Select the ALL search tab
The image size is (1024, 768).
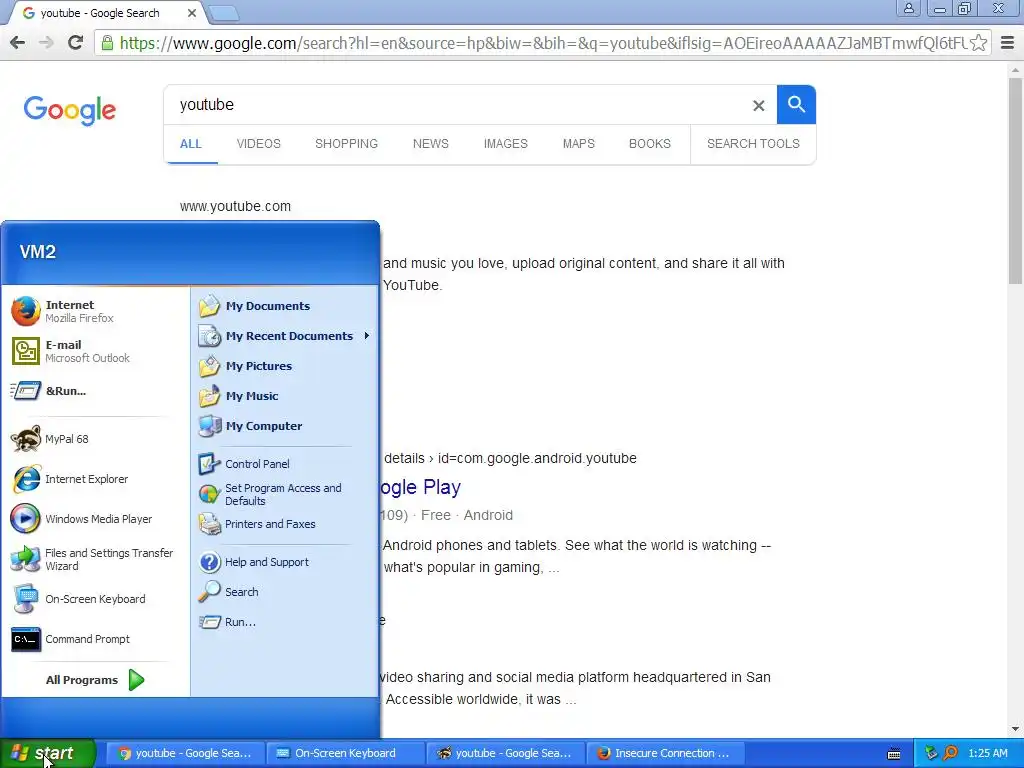pyautogui.click(x=191, y=144)
